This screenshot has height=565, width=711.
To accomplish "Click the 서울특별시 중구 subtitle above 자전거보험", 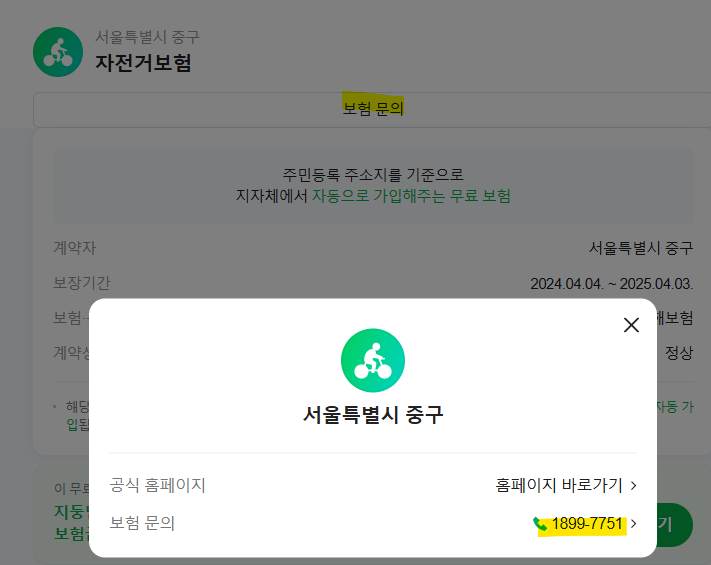I will (147, 37).
